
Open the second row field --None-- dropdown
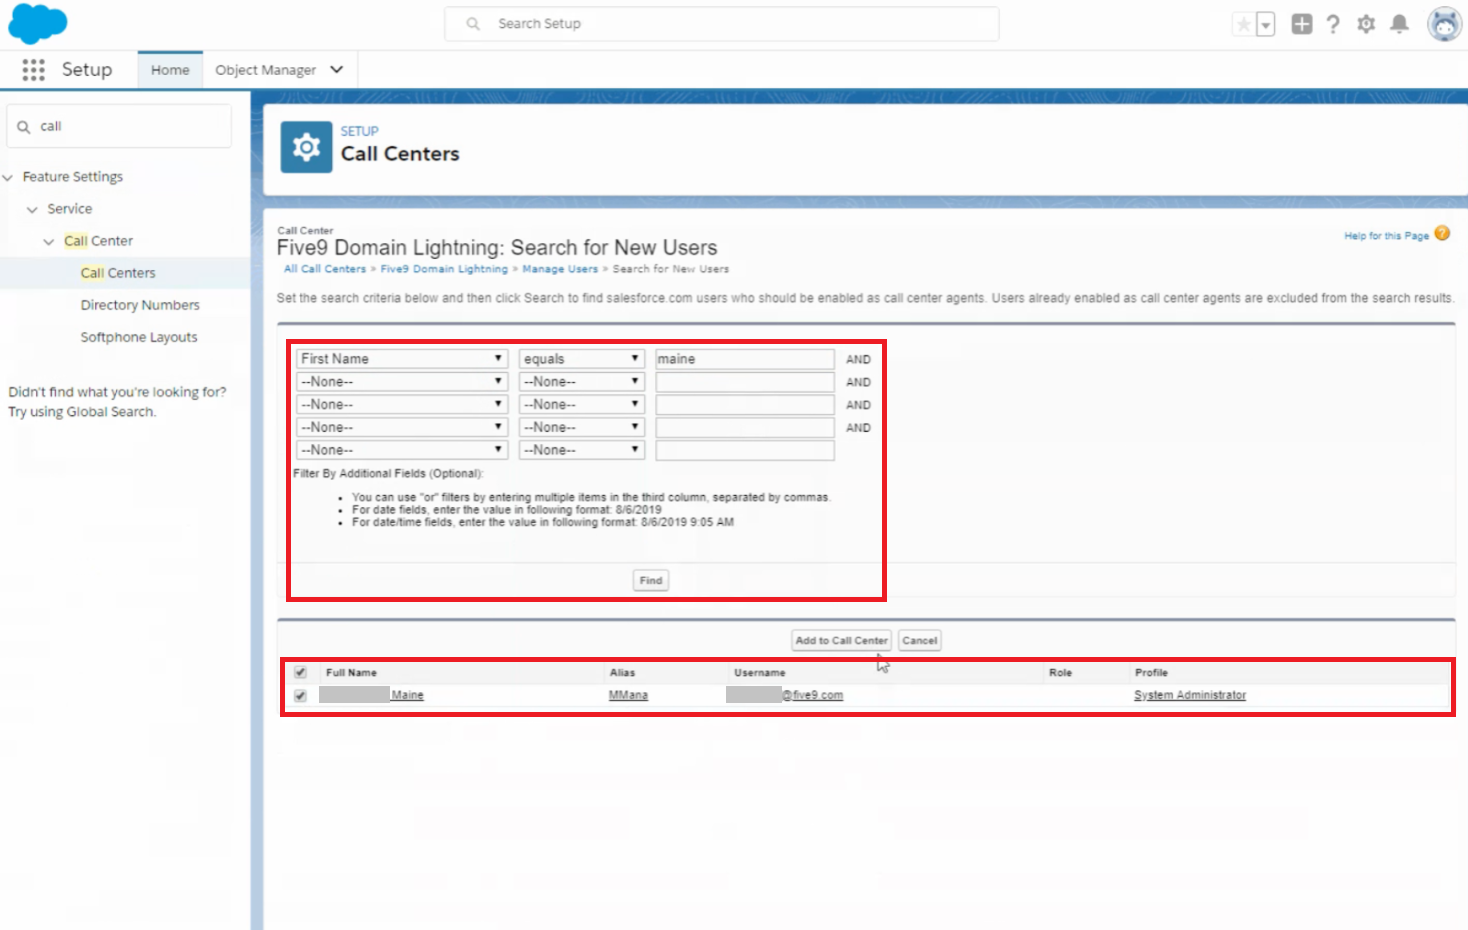pyautogui.click(x=402, y=382)
